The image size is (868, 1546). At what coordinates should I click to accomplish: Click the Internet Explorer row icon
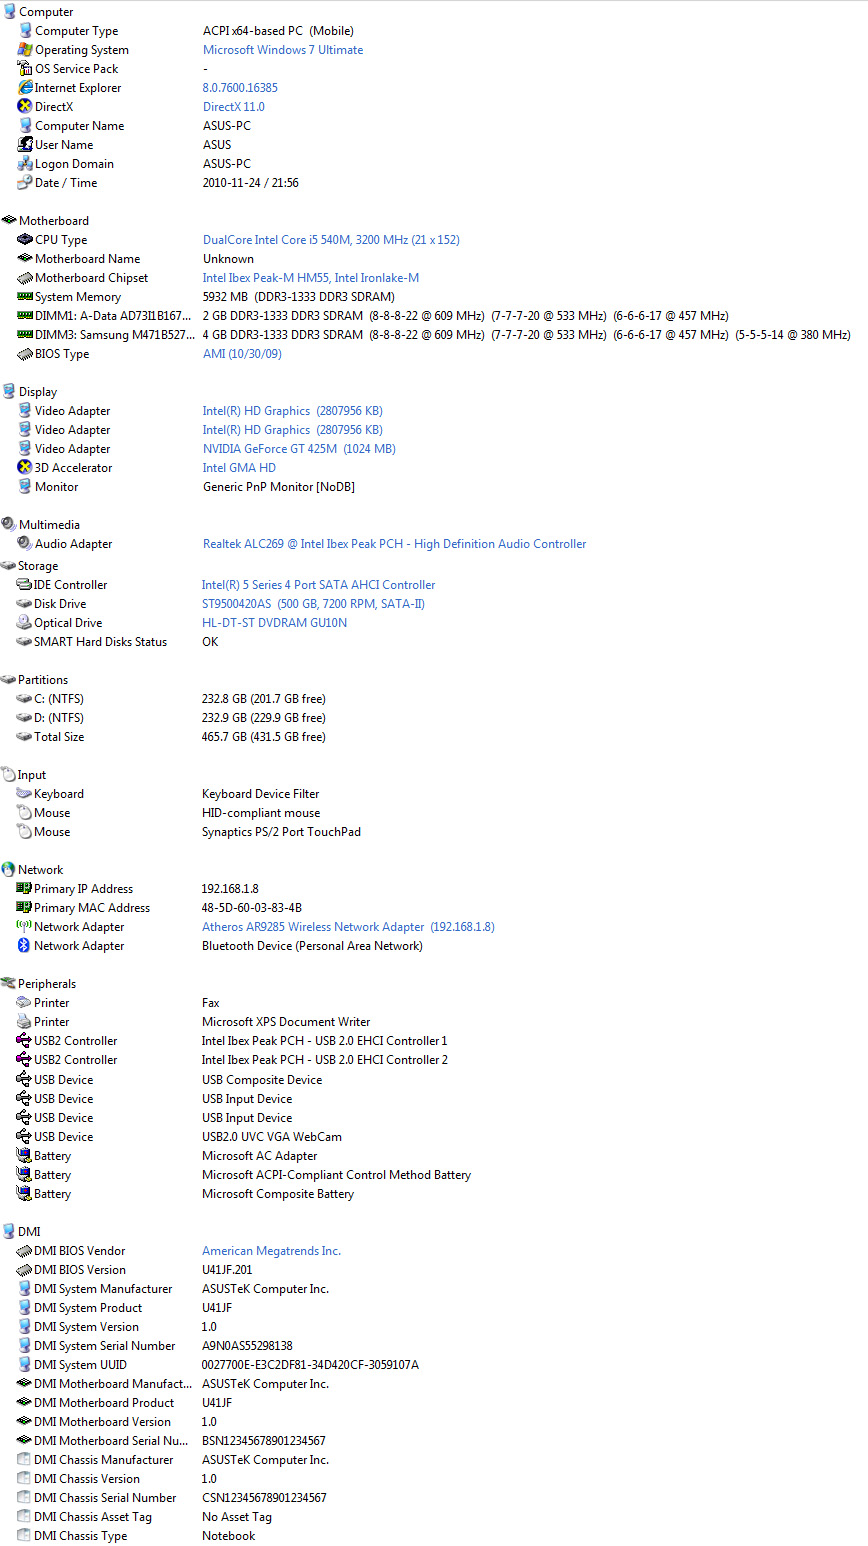[x=25, y=88]
